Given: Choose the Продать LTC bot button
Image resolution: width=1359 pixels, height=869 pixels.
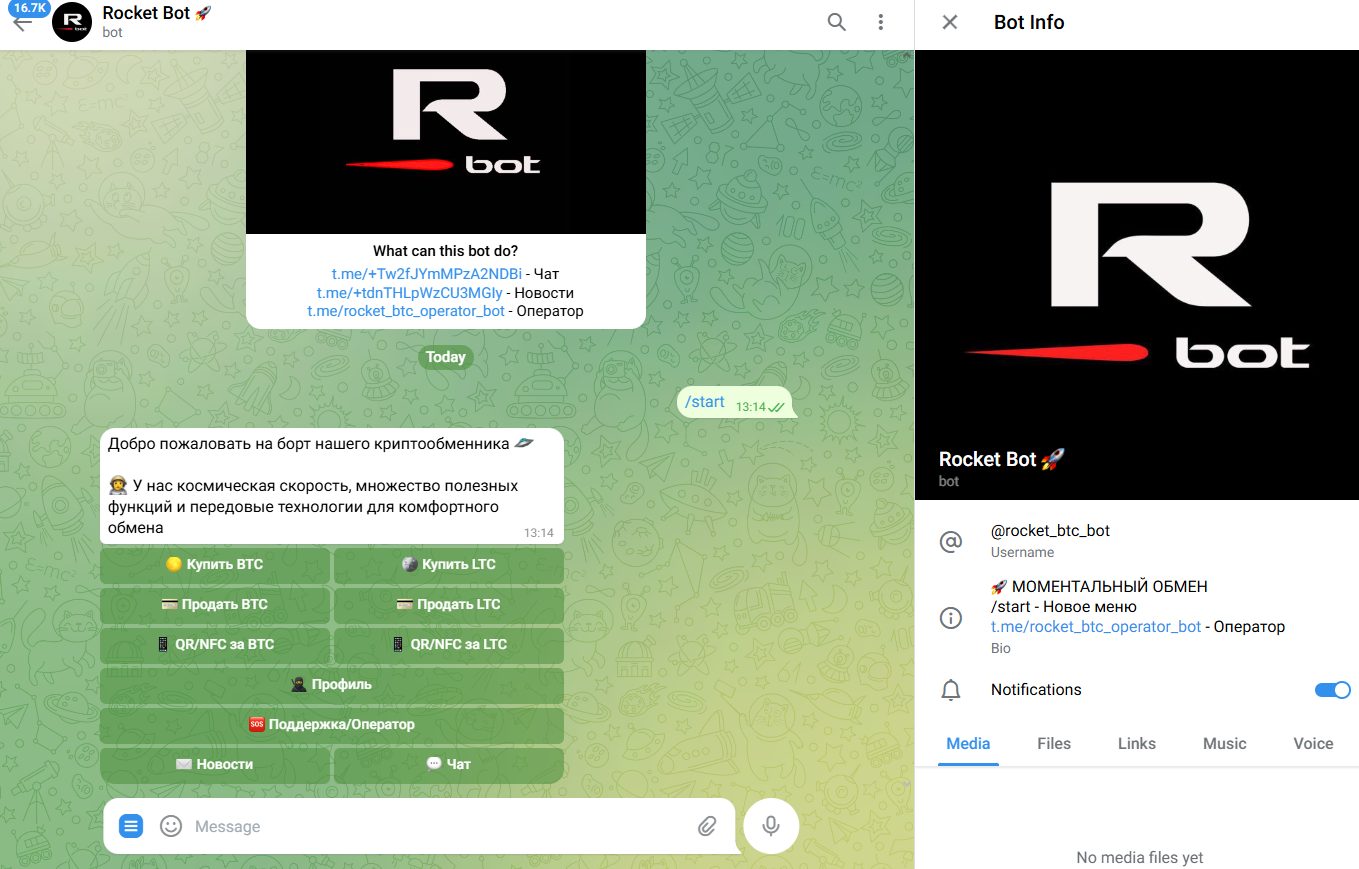Looking at the screenshot, I should pyautogui.click(x=449, y=605).
